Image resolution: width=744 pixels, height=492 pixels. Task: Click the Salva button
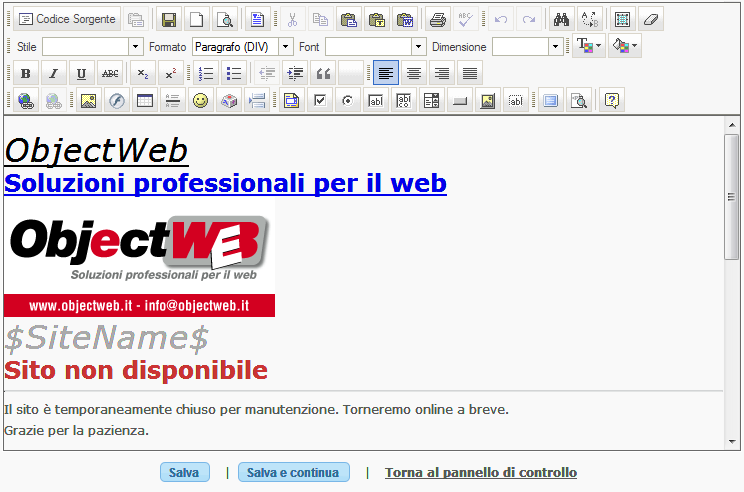[185, 472]
